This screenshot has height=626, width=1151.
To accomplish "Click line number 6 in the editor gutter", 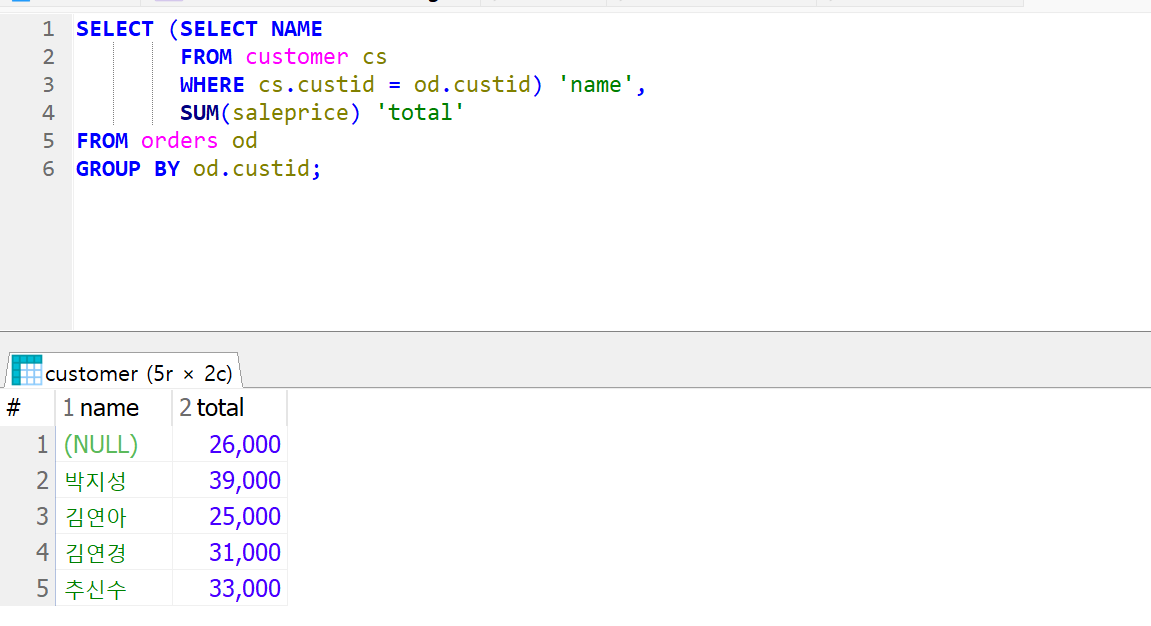I will pyautogui.click(x=48, y=169).
